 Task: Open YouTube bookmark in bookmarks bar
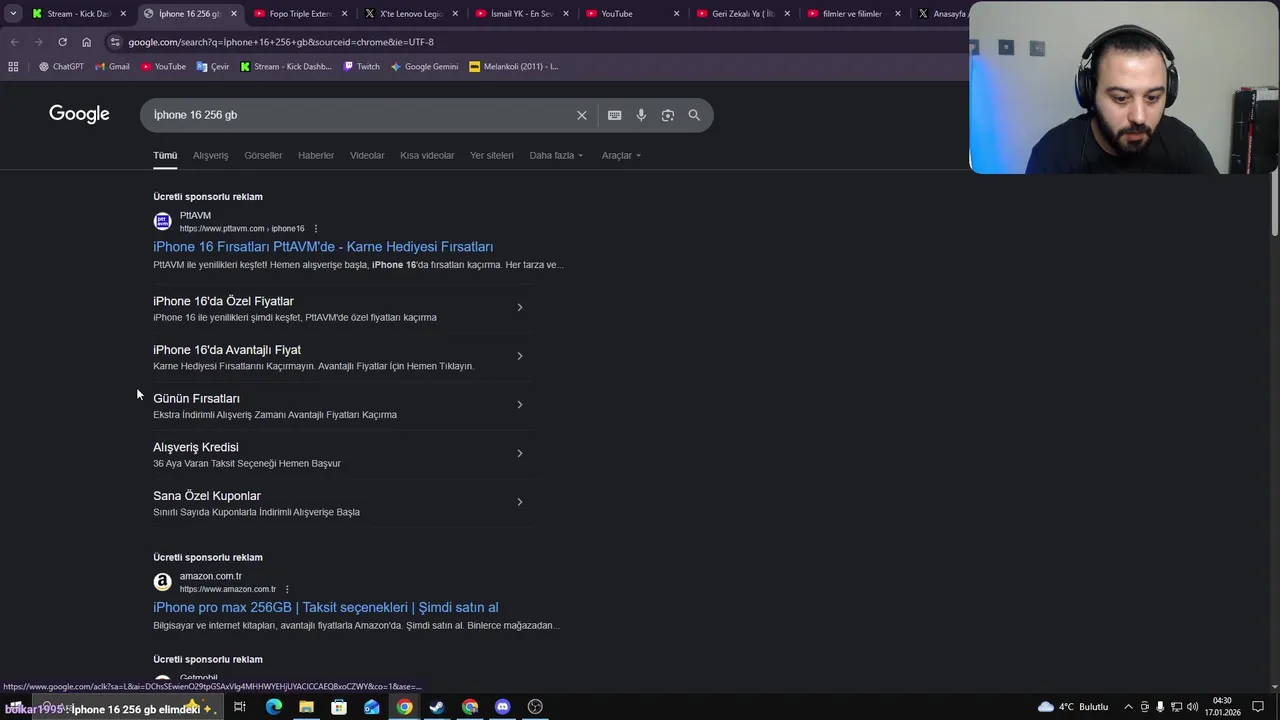pos(163,67)
